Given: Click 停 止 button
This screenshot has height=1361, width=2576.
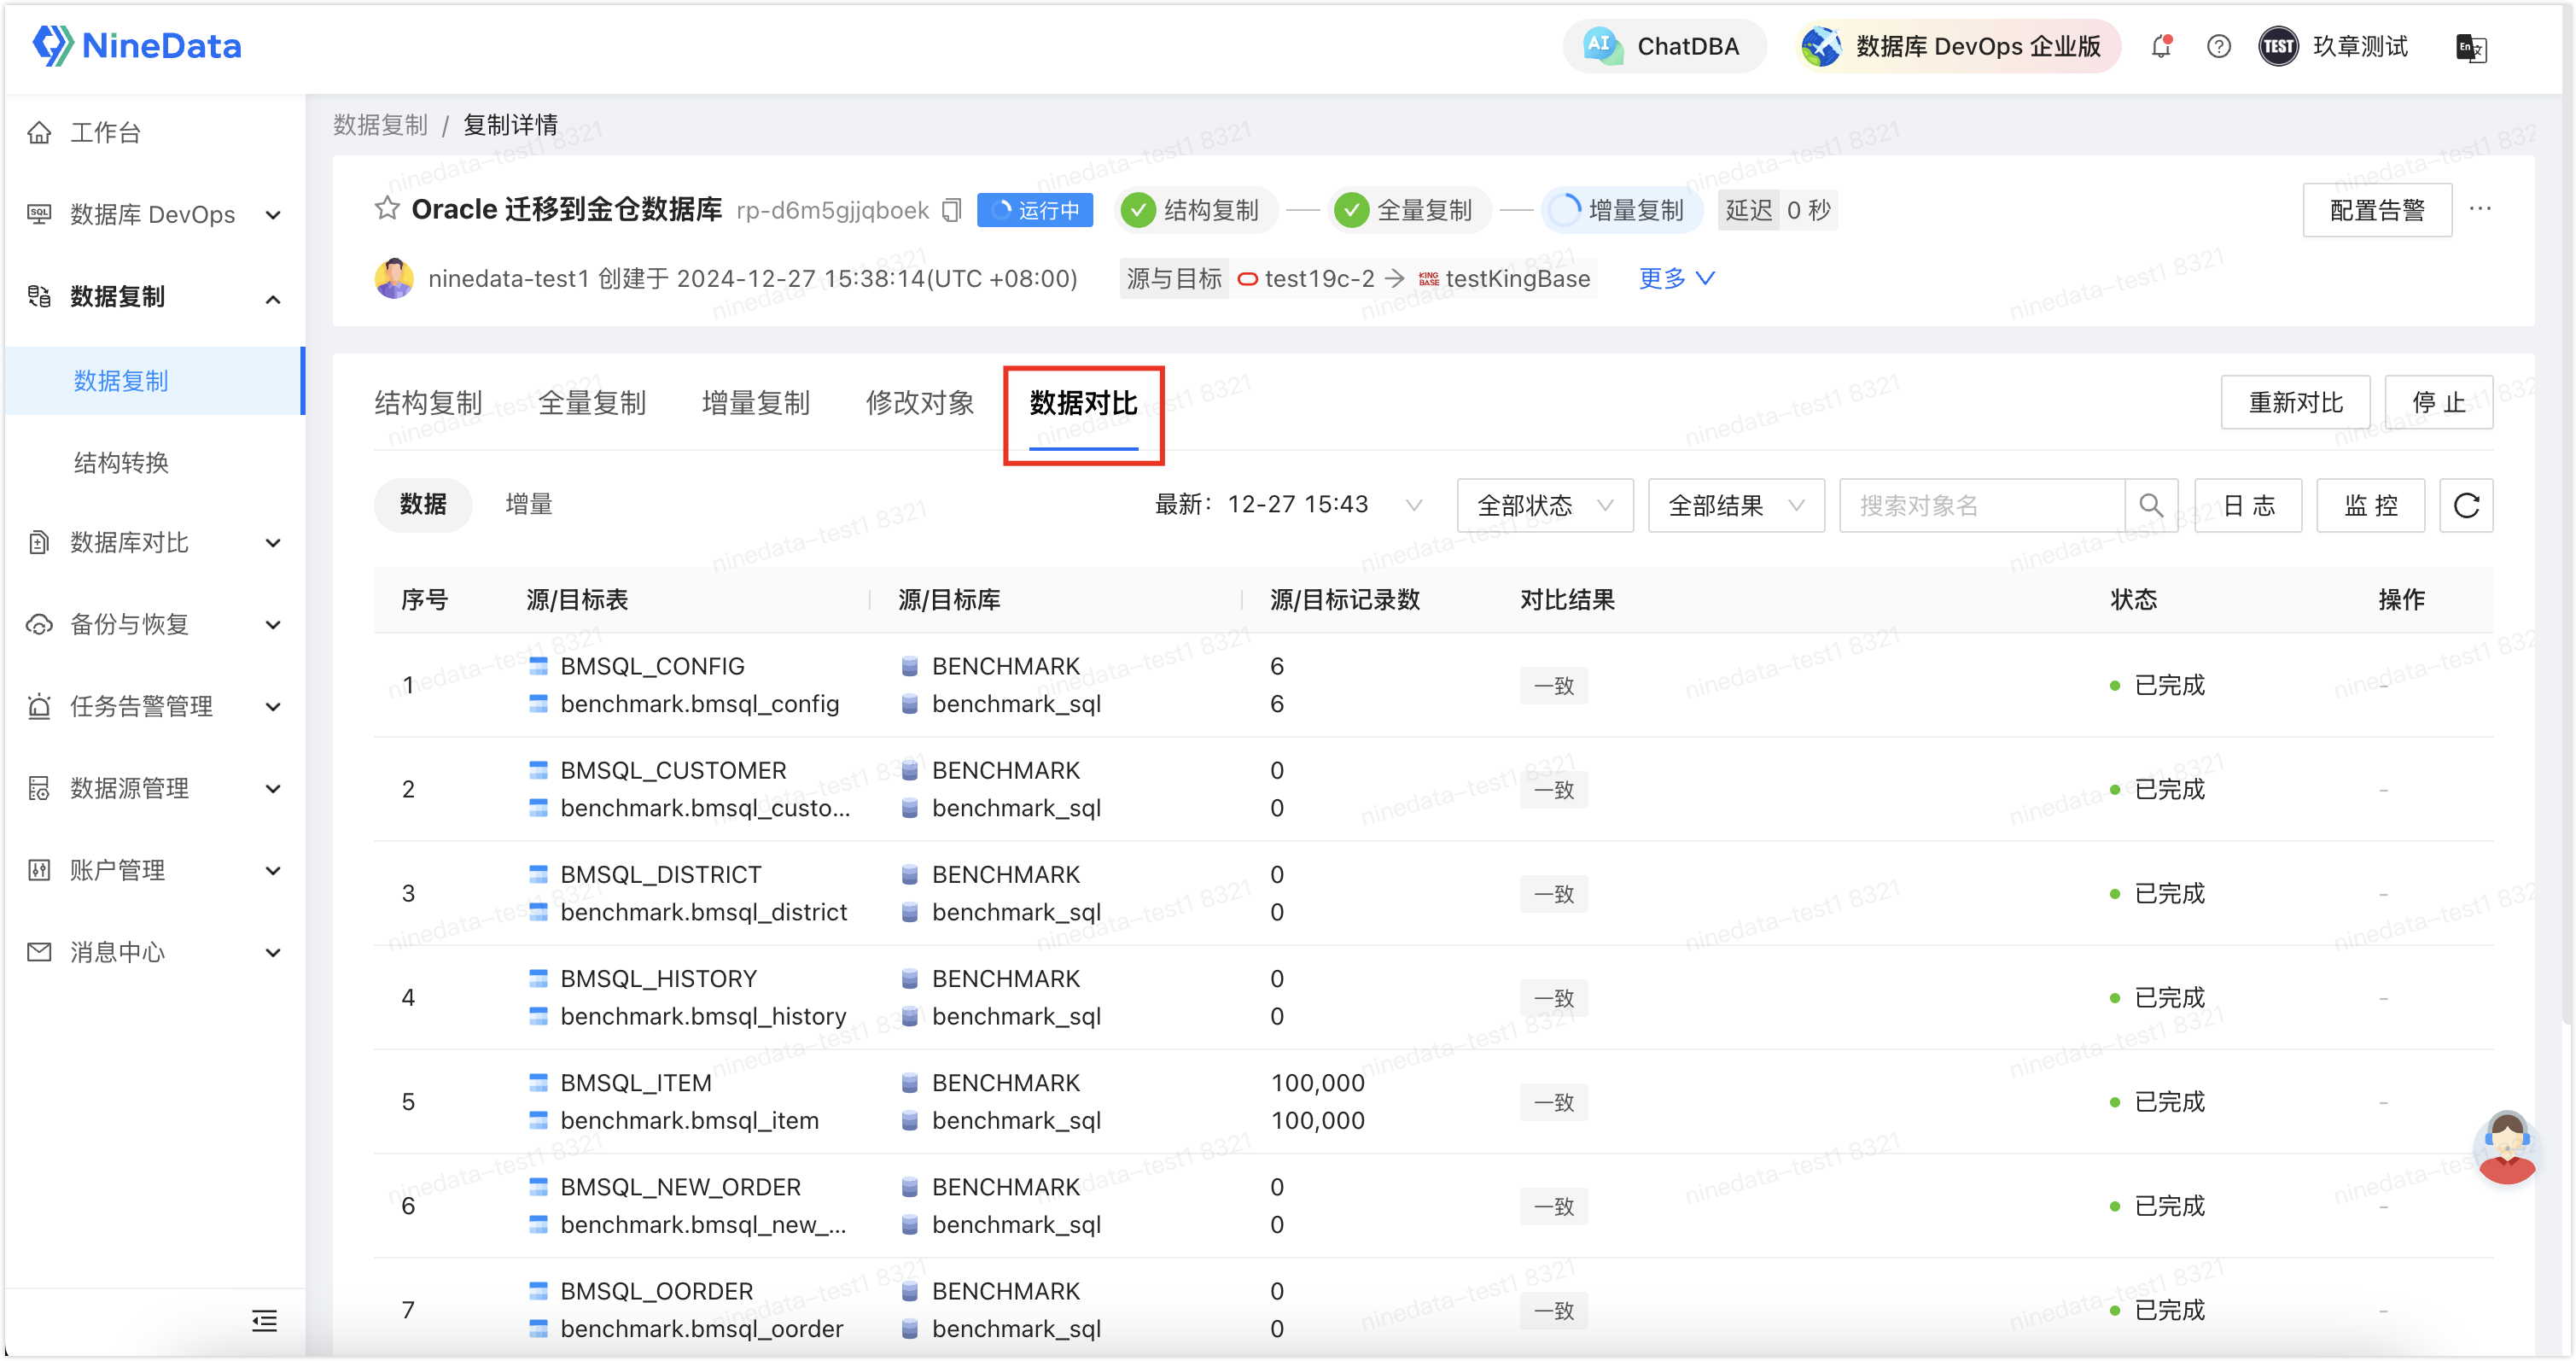Looking at the screenshot, I should pos(2438,402).
